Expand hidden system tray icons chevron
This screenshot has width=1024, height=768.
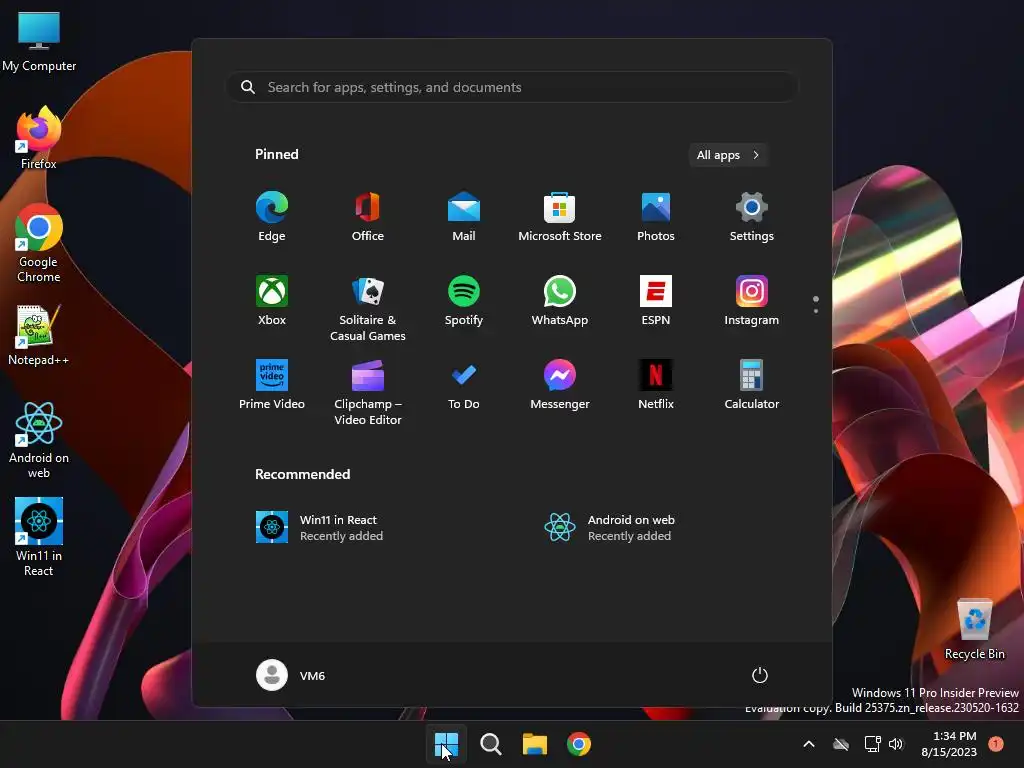[808, 744]
